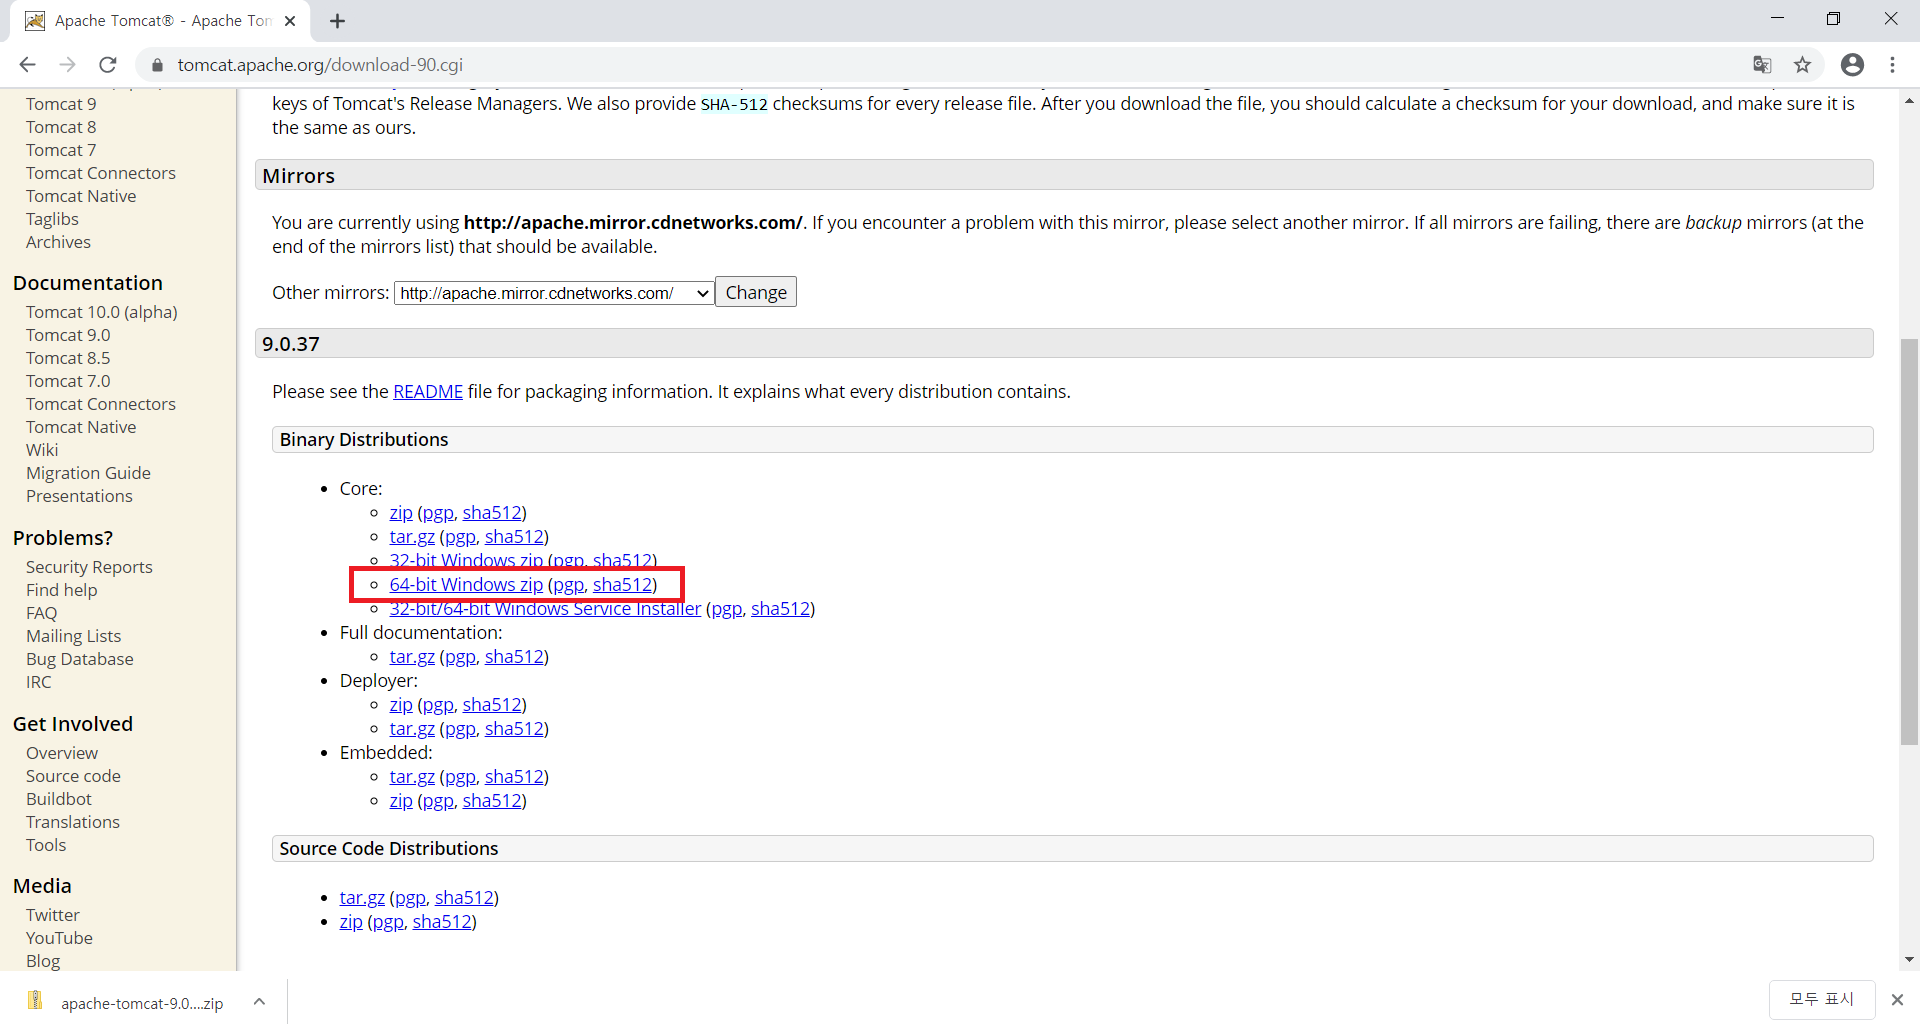Download 32-bit/64-bit Windows Service Installer
Screen dimensions: 1927x1025
pyautogui.click(x=545, y=609)
